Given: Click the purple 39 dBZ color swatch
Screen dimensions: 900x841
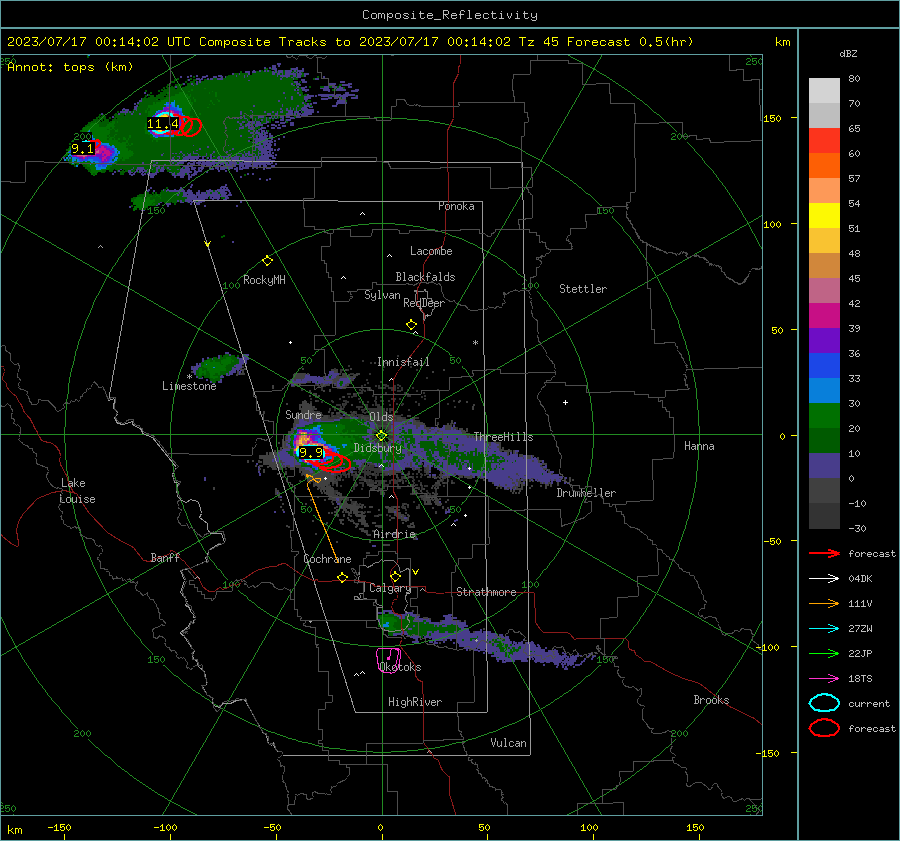Looking at the screenshot, I should [824, 340].
